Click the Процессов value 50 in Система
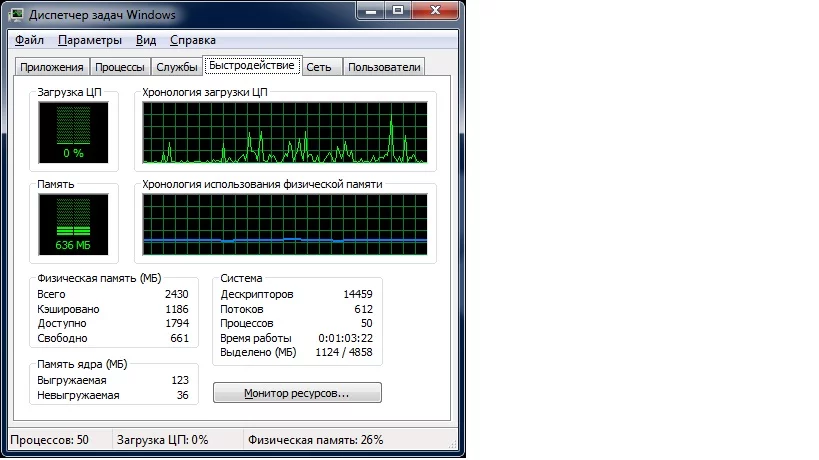The height and width of the screenshot is (460, 819). [x=367, y=323]
